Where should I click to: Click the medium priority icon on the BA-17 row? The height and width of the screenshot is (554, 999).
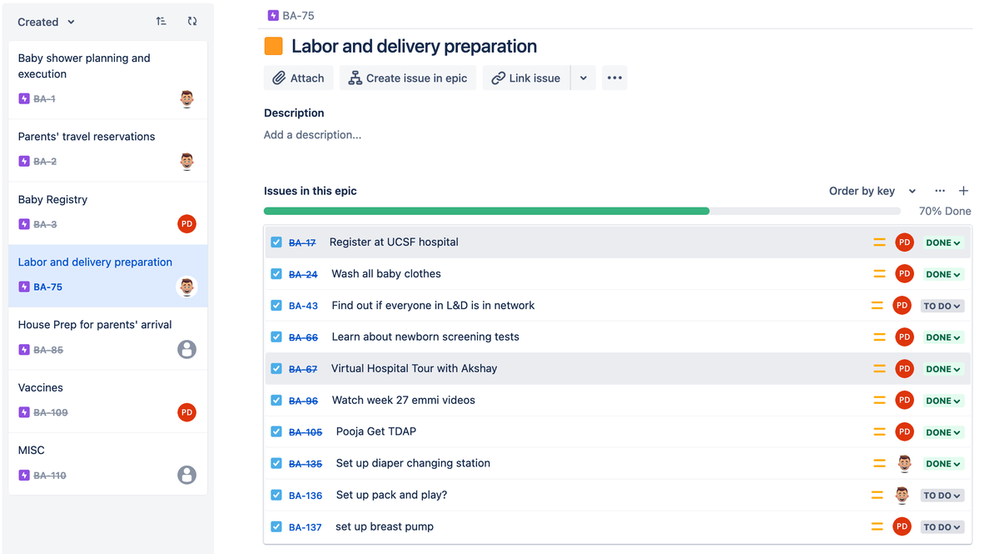879,242
